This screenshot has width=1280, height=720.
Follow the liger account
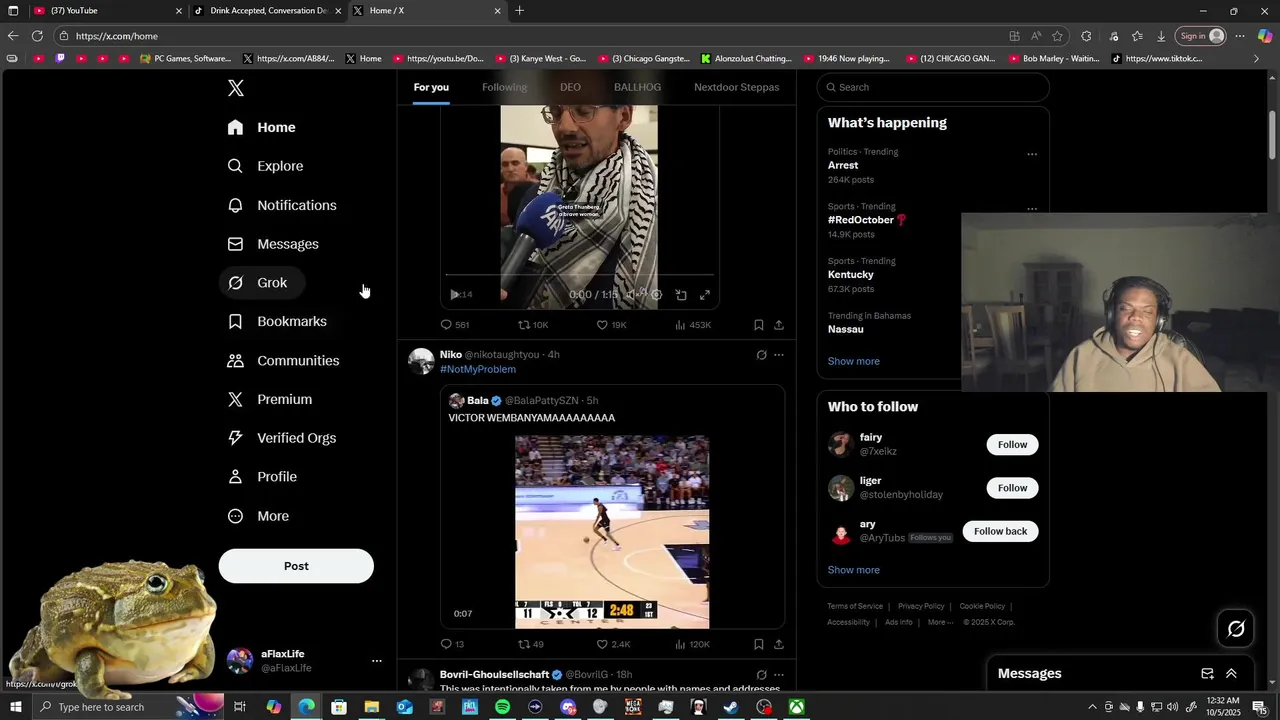pos(1012,488)
